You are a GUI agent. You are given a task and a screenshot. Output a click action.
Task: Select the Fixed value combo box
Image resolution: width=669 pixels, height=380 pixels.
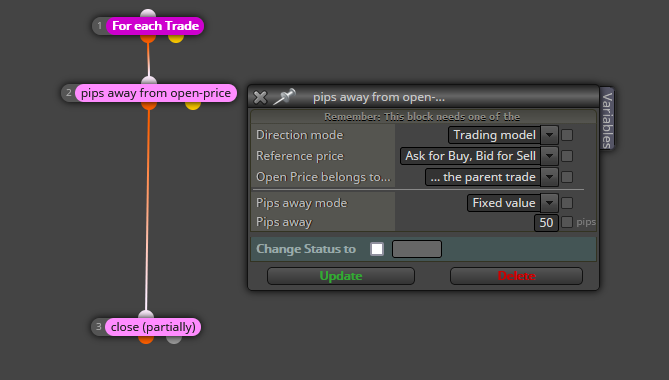point(504,203)
